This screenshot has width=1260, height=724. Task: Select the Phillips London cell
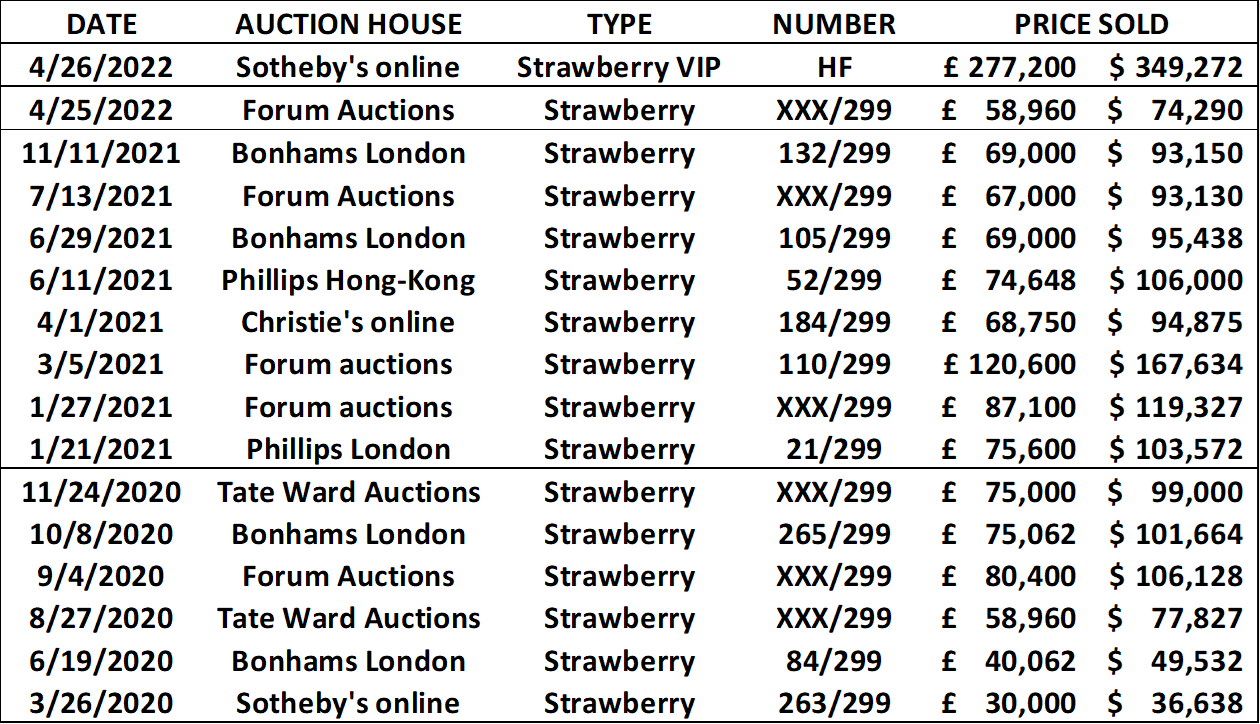pyautogui.click(x=348, y=449)
